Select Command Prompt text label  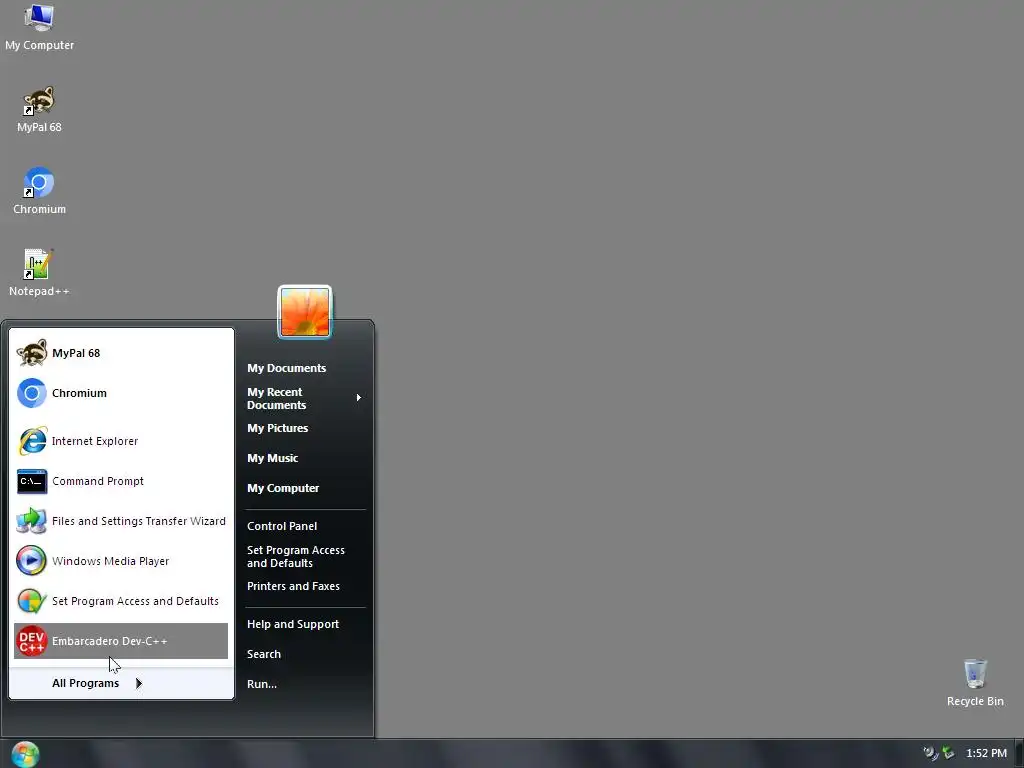(98, 481)
